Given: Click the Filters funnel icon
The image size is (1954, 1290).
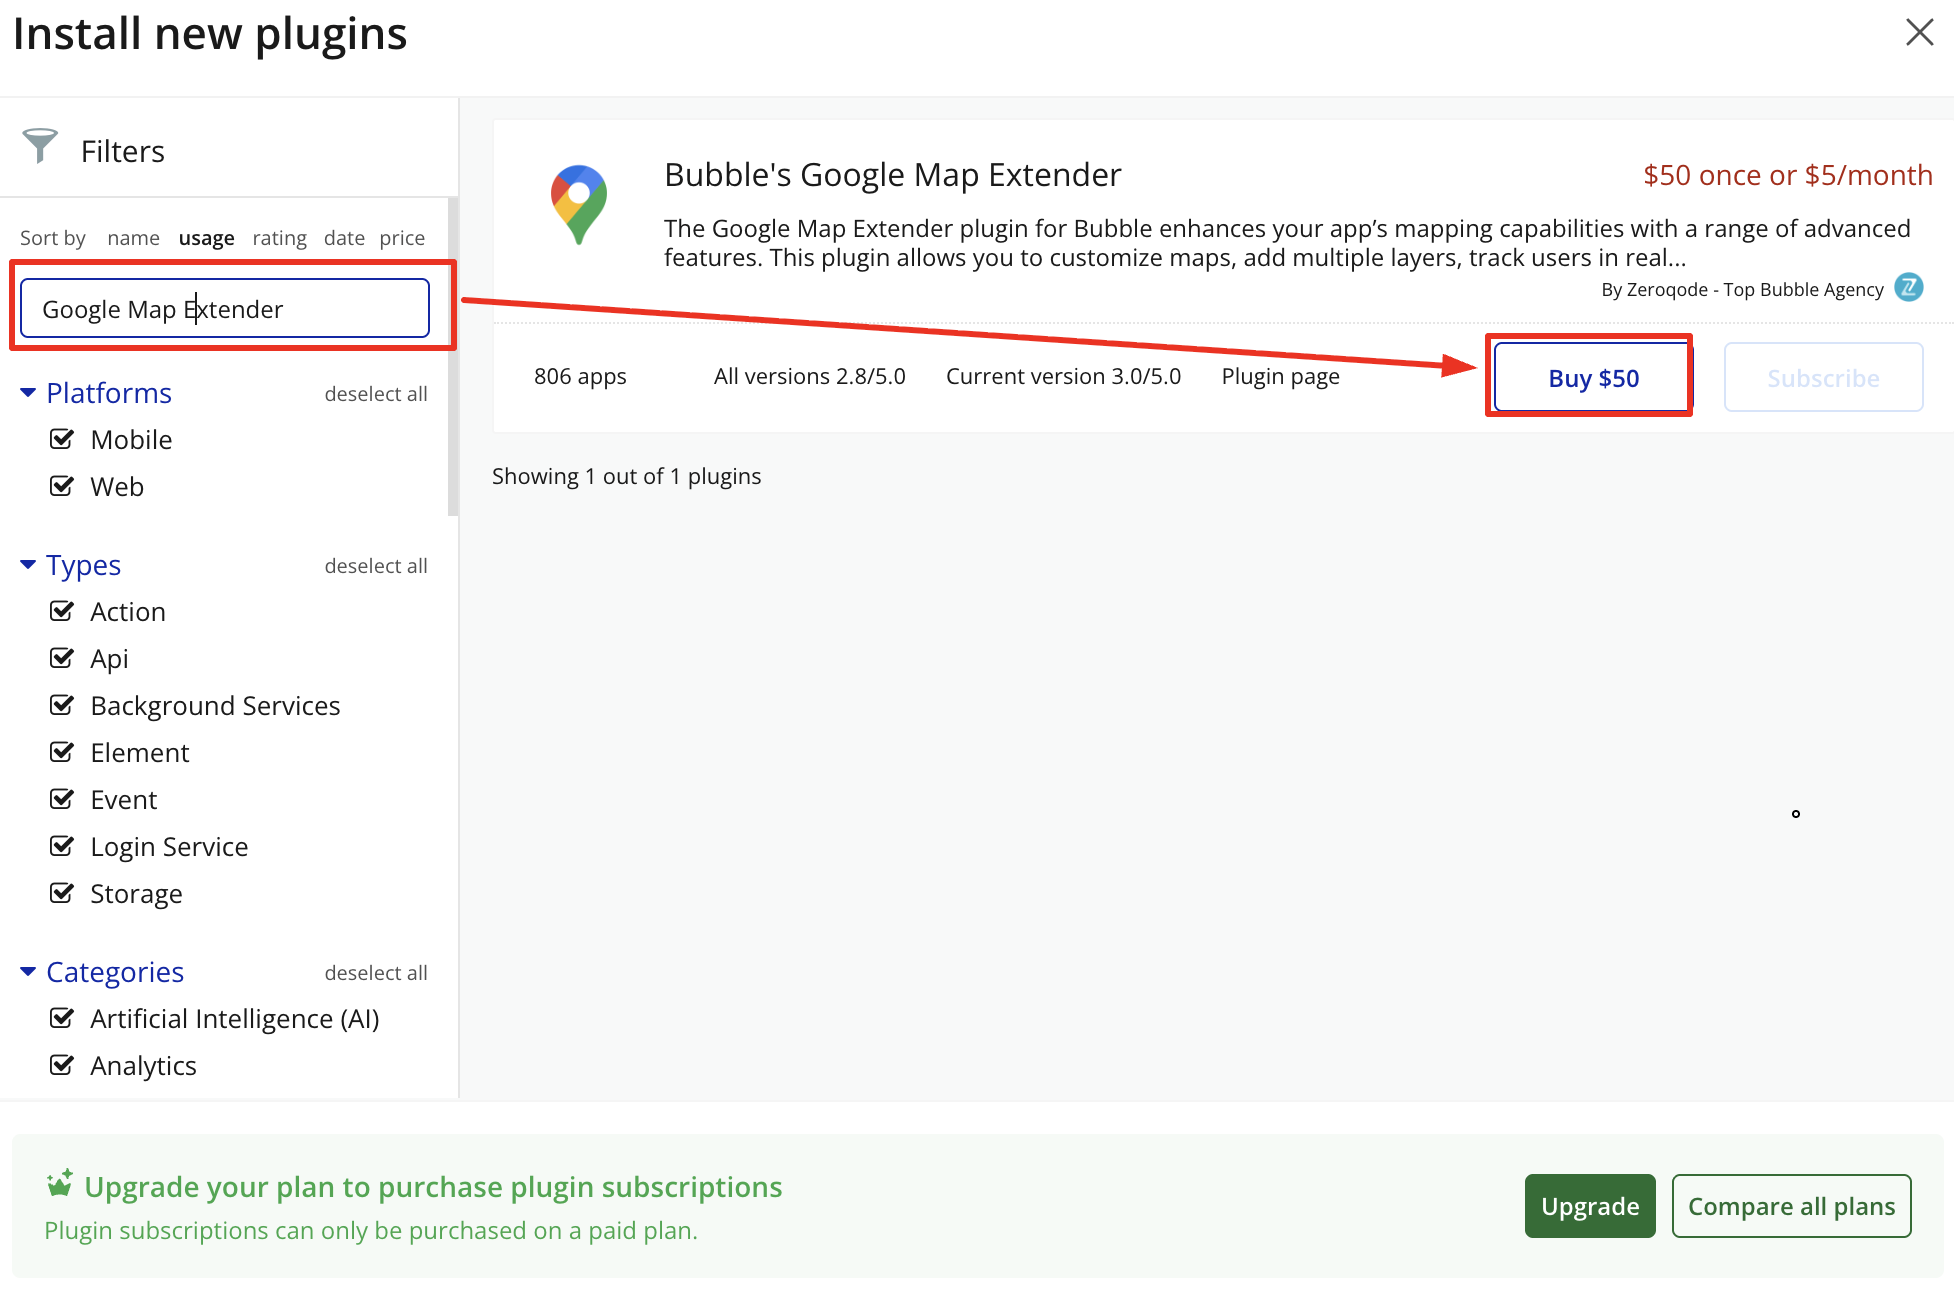Looking at the screenshot, I should (x=40, y=146).
